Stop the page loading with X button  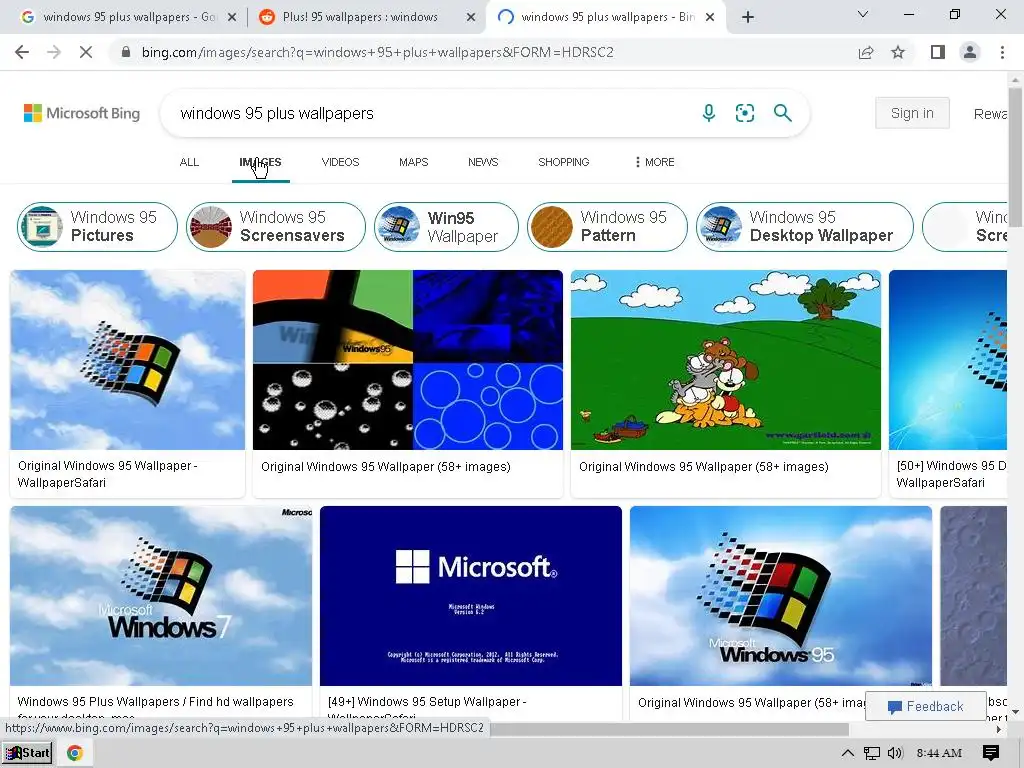86,52
